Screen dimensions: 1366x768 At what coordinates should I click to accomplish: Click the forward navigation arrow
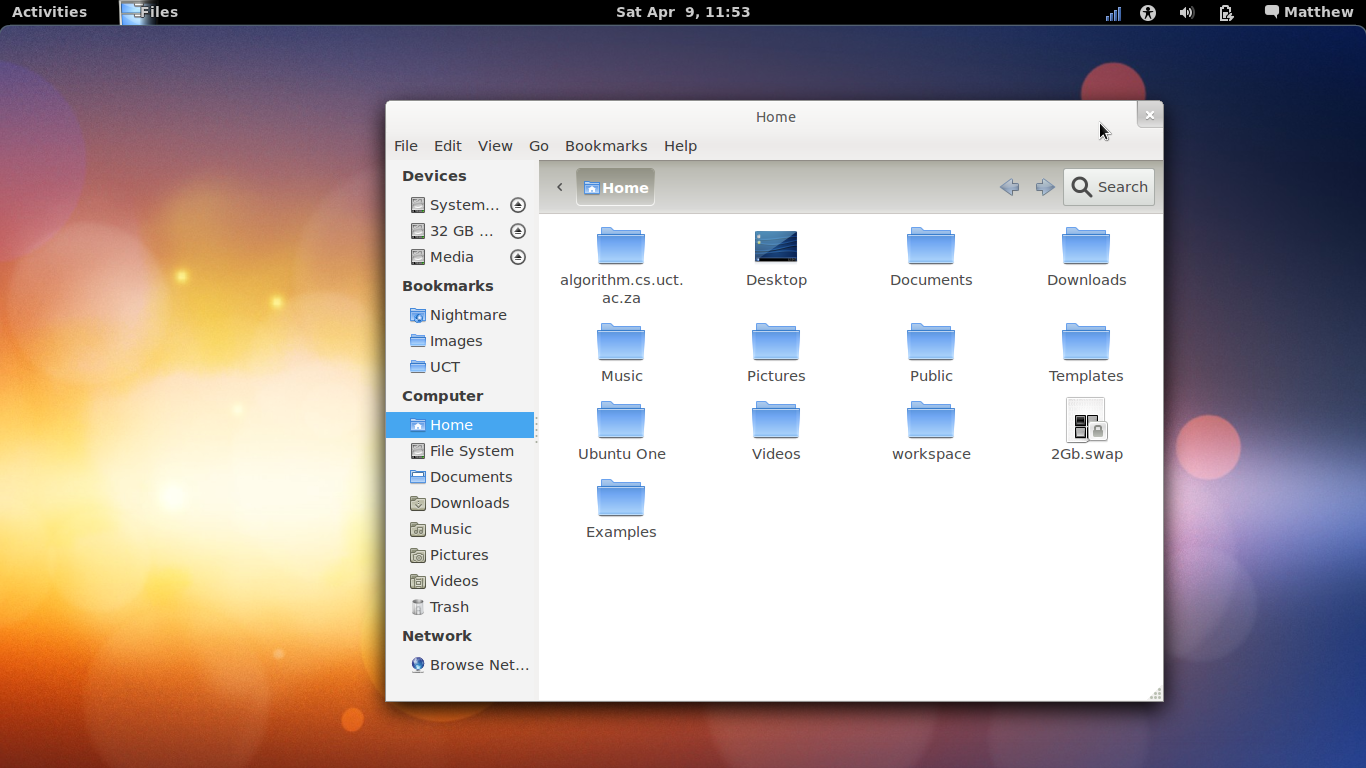tap(1044, 187)
